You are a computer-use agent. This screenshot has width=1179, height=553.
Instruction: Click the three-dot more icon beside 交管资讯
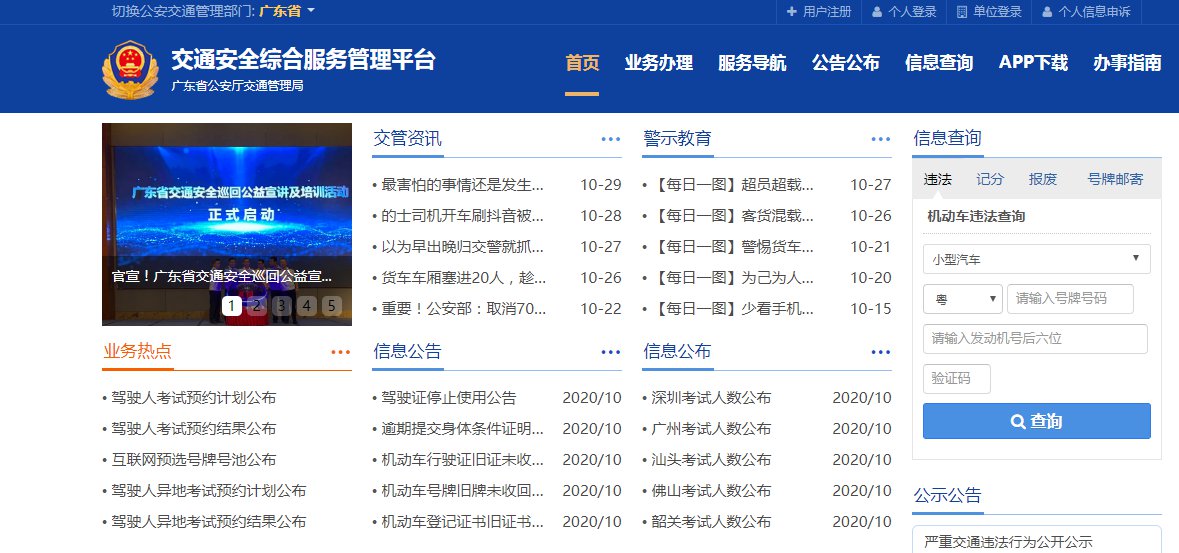click(611, 139)
